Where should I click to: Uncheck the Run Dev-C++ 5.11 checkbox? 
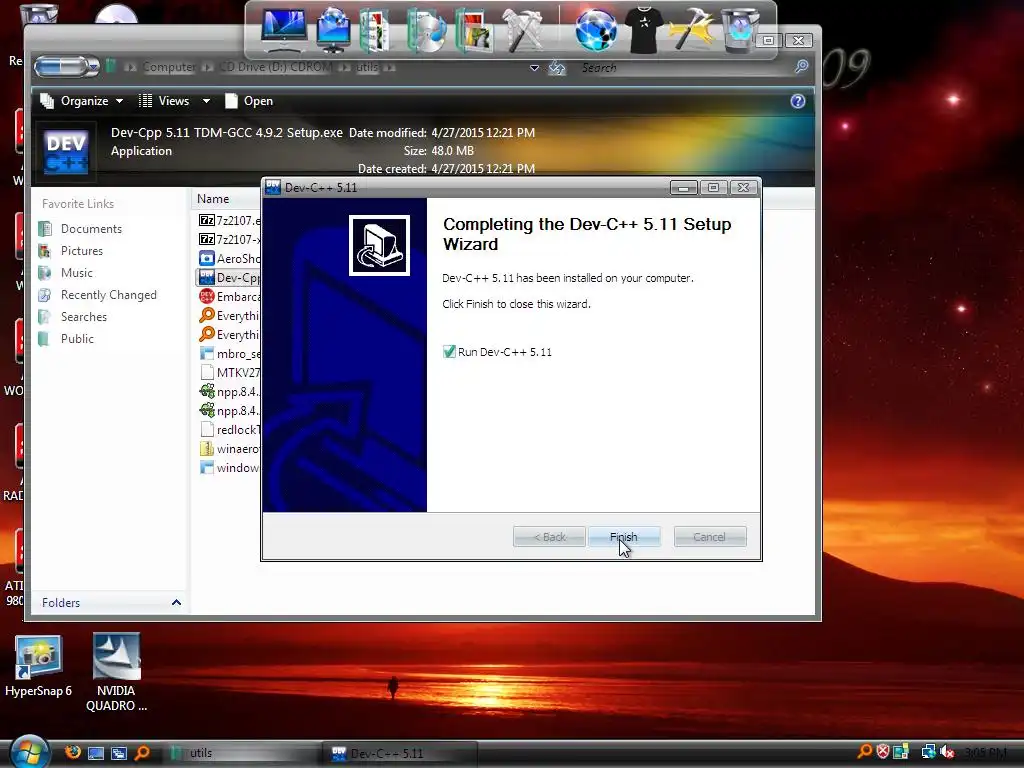click(449, 352)
